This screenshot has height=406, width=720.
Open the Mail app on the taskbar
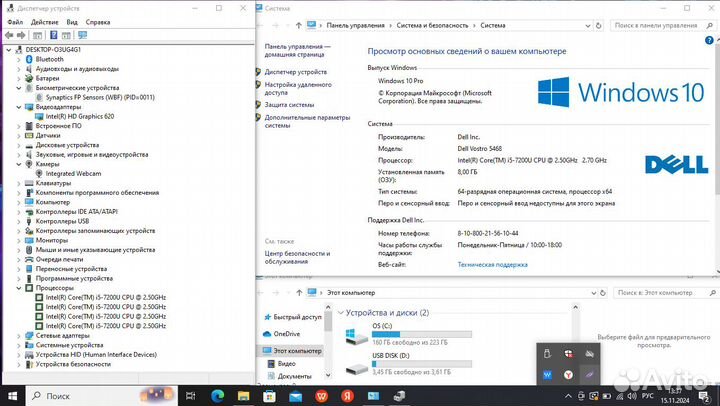point(296,395)
